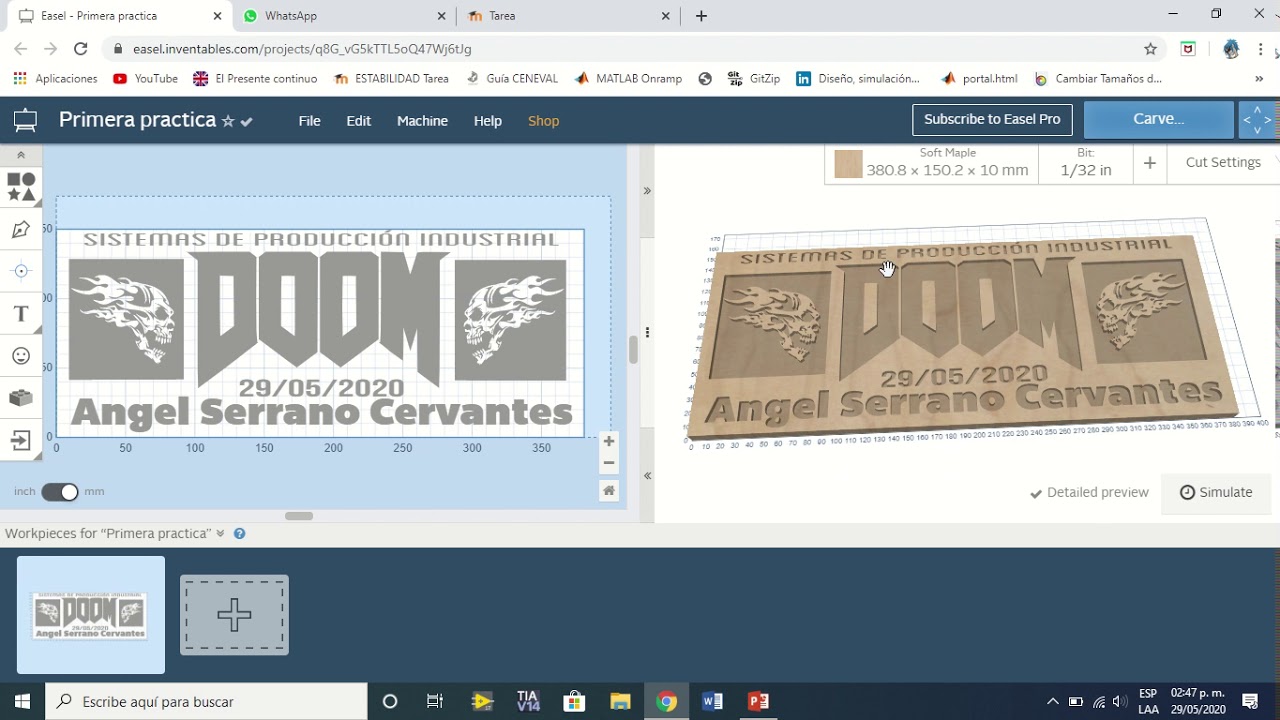Viewport: 1280px width, 720px height.
Task: Click the vertical canvas scrollbar
Action: click(x=632, y=350)
